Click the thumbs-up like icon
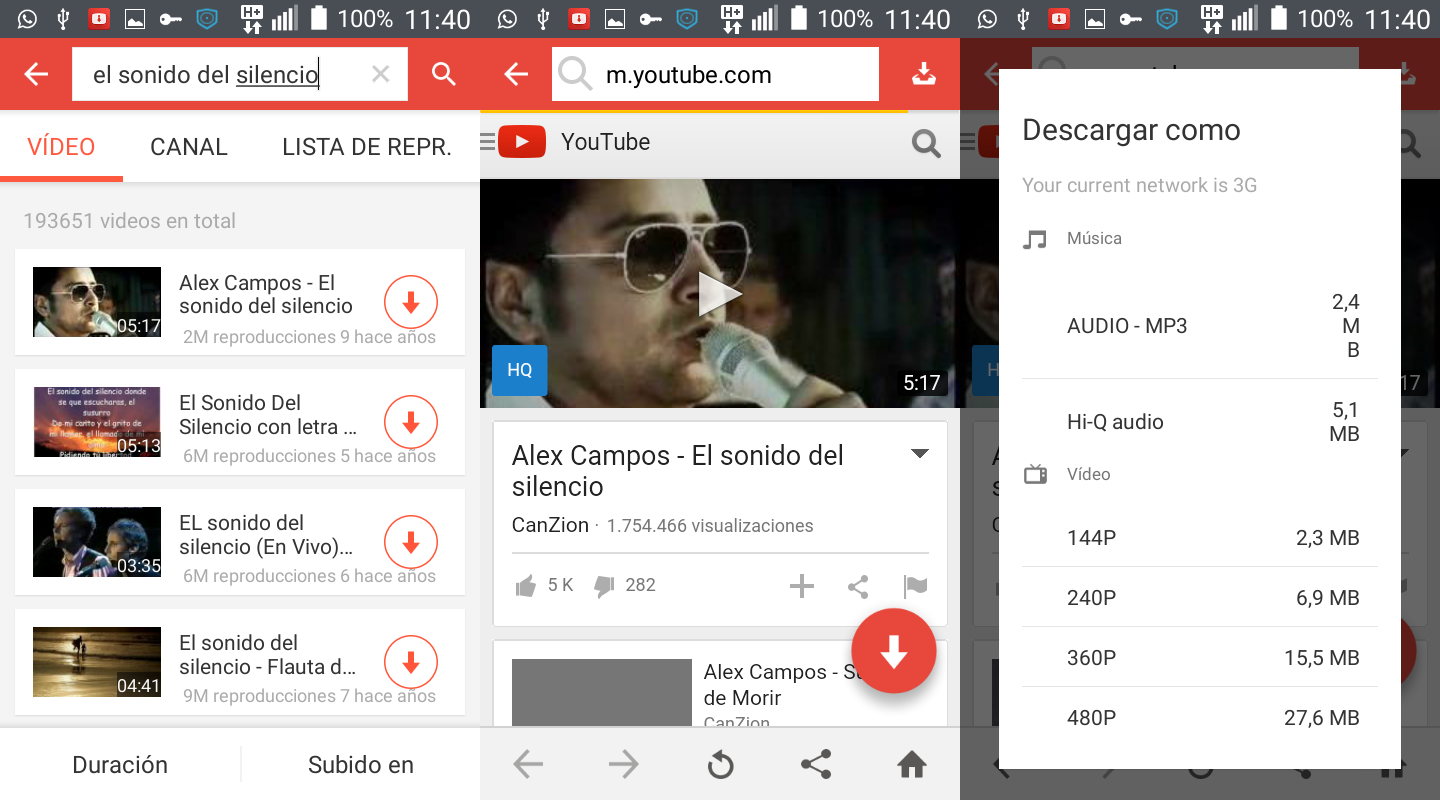Screen dimensions: 1440x800 pos(525,586)
